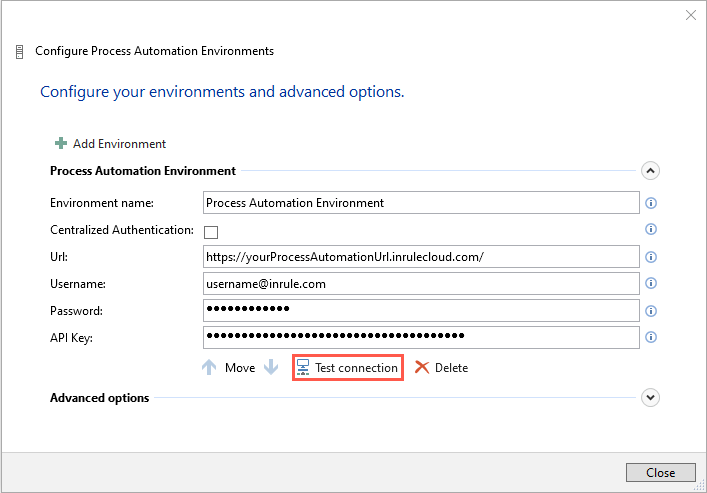
Task: Enable the Centralized Authentication checkbox
Action: 211,232
